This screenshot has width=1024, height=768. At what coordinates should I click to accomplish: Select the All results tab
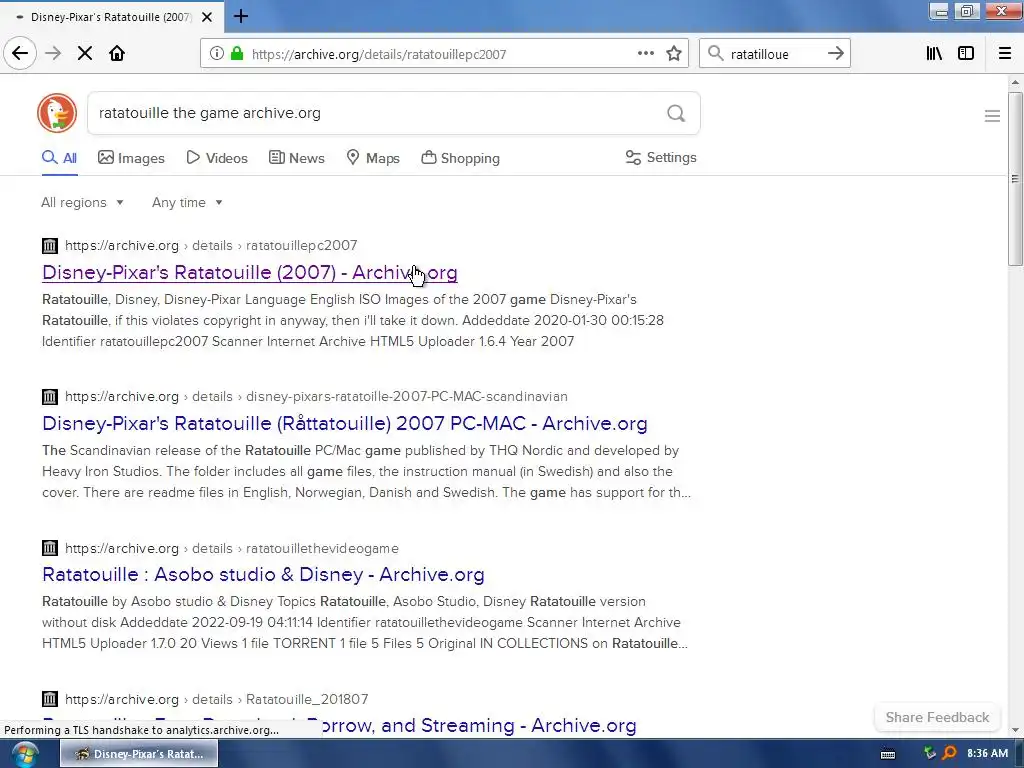coord(59,158)
